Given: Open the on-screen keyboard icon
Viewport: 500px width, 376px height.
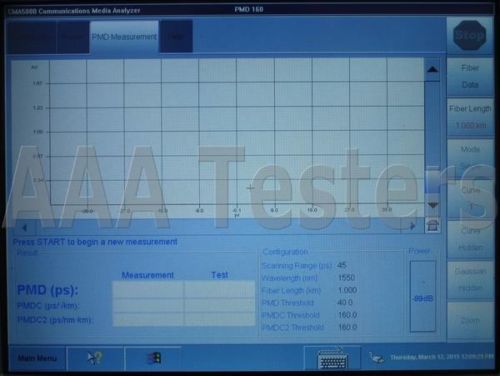Looking at the screenshot, I should tap(333, 359).
